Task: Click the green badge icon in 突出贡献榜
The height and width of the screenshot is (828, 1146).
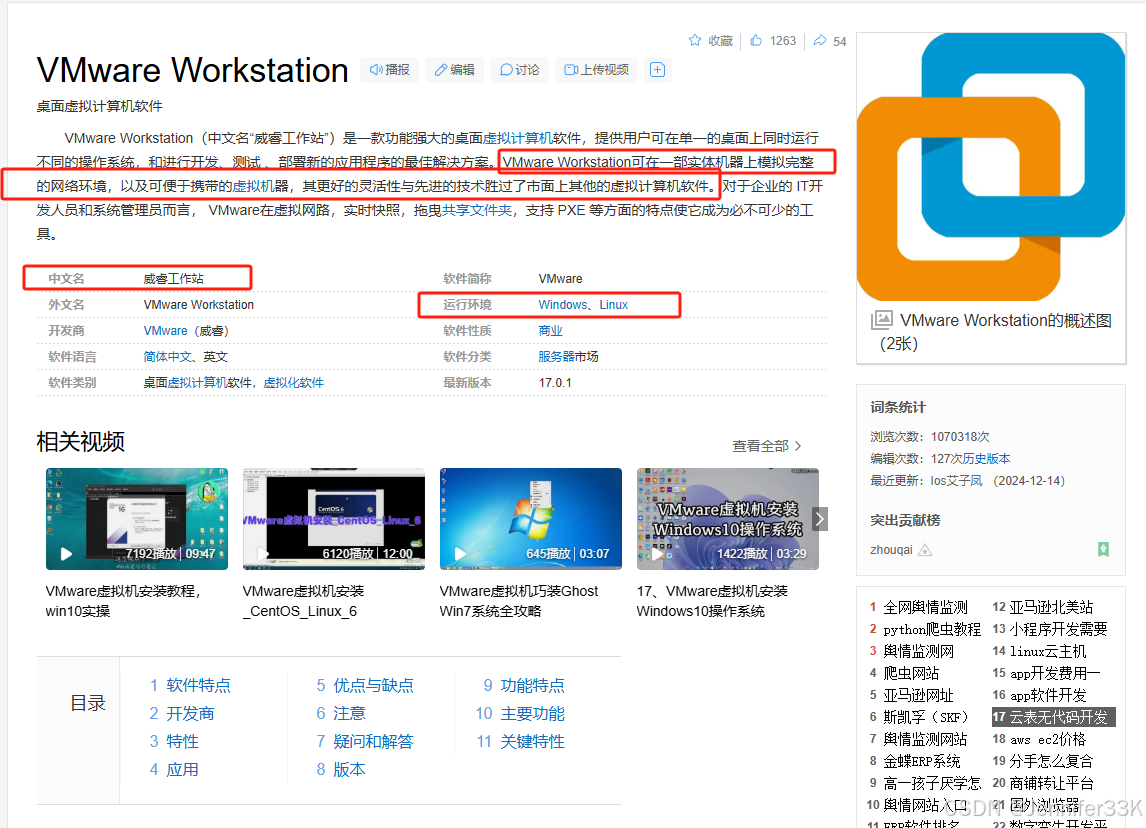Action: coord(1104,549)
